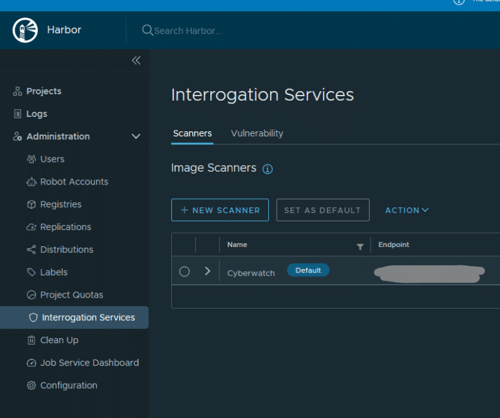Switch to the Vulnerability tab
Screen dimensions: 500x418
coord(257,133)
